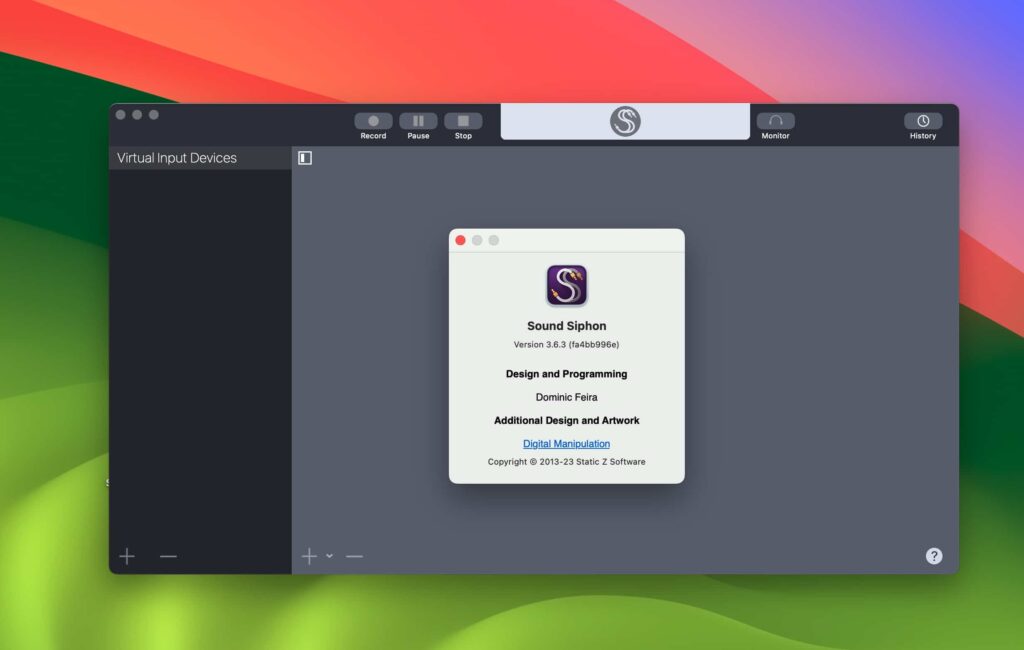The image size is (1024, 650).
Task: Click the Stop toolbar icon
Action: (x=463, y=120)
